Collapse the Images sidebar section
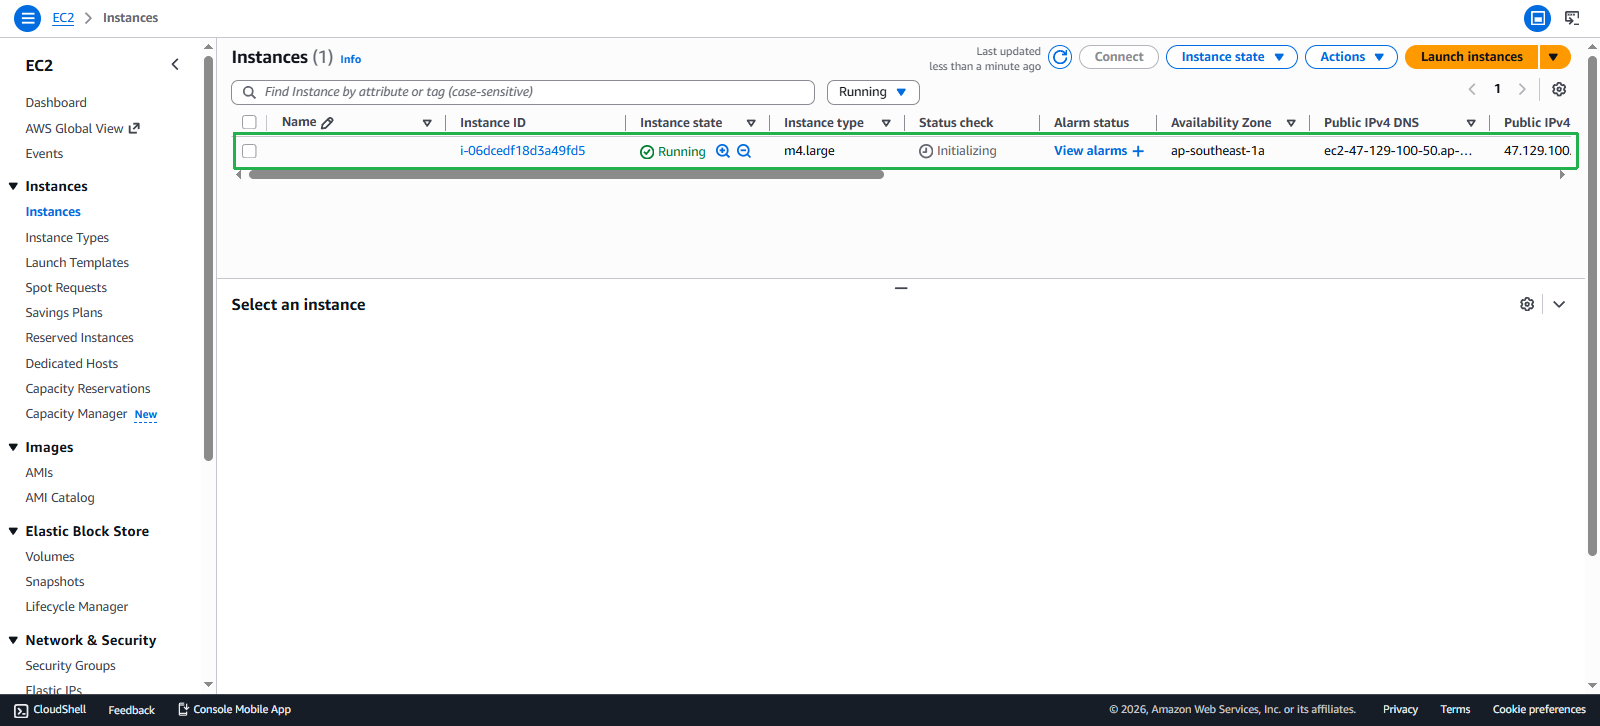This screenshot has width=1600, height=726. point(13,447)
